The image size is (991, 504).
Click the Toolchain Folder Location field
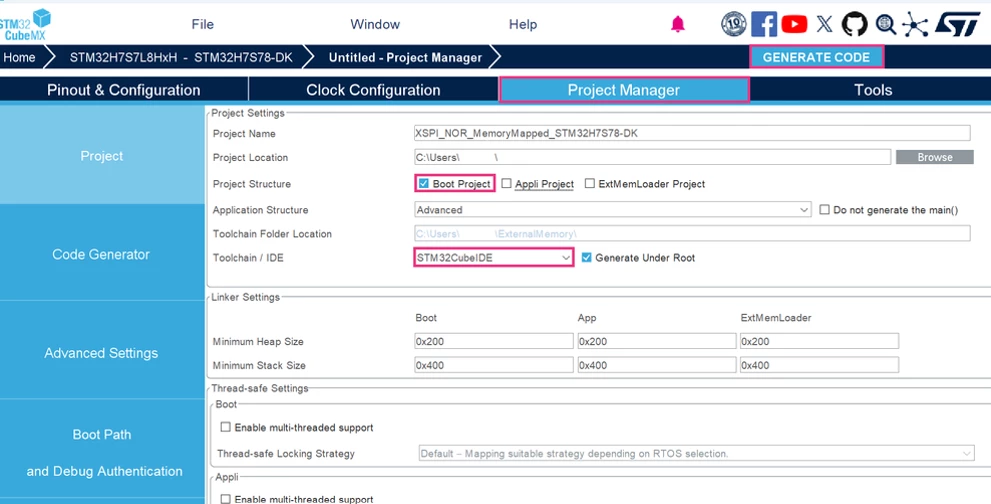[x=692, y=233]
